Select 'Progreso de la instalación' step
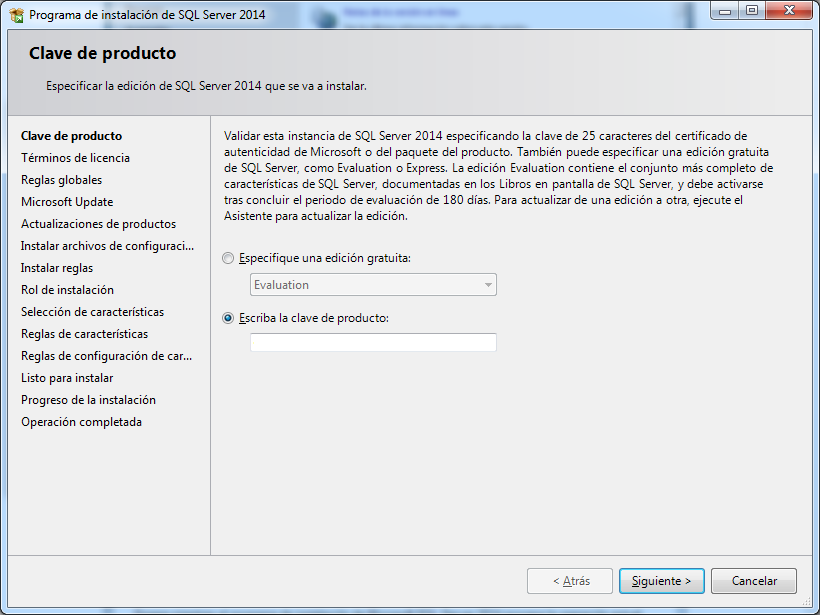The height and width of the screenshot is (615, 820). pyautogui.click(x=88, y=400)
